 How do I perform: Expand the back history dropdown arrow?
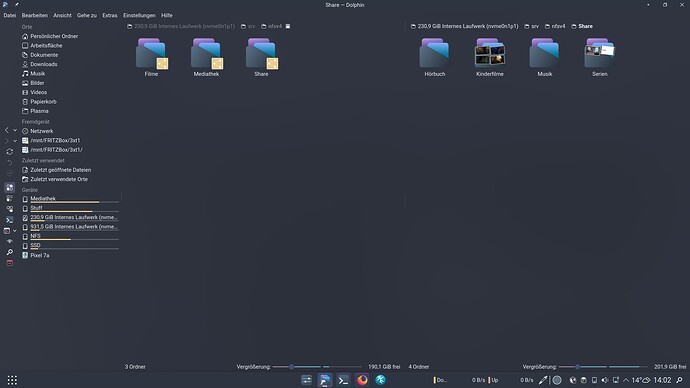click(x=15, y=130)
